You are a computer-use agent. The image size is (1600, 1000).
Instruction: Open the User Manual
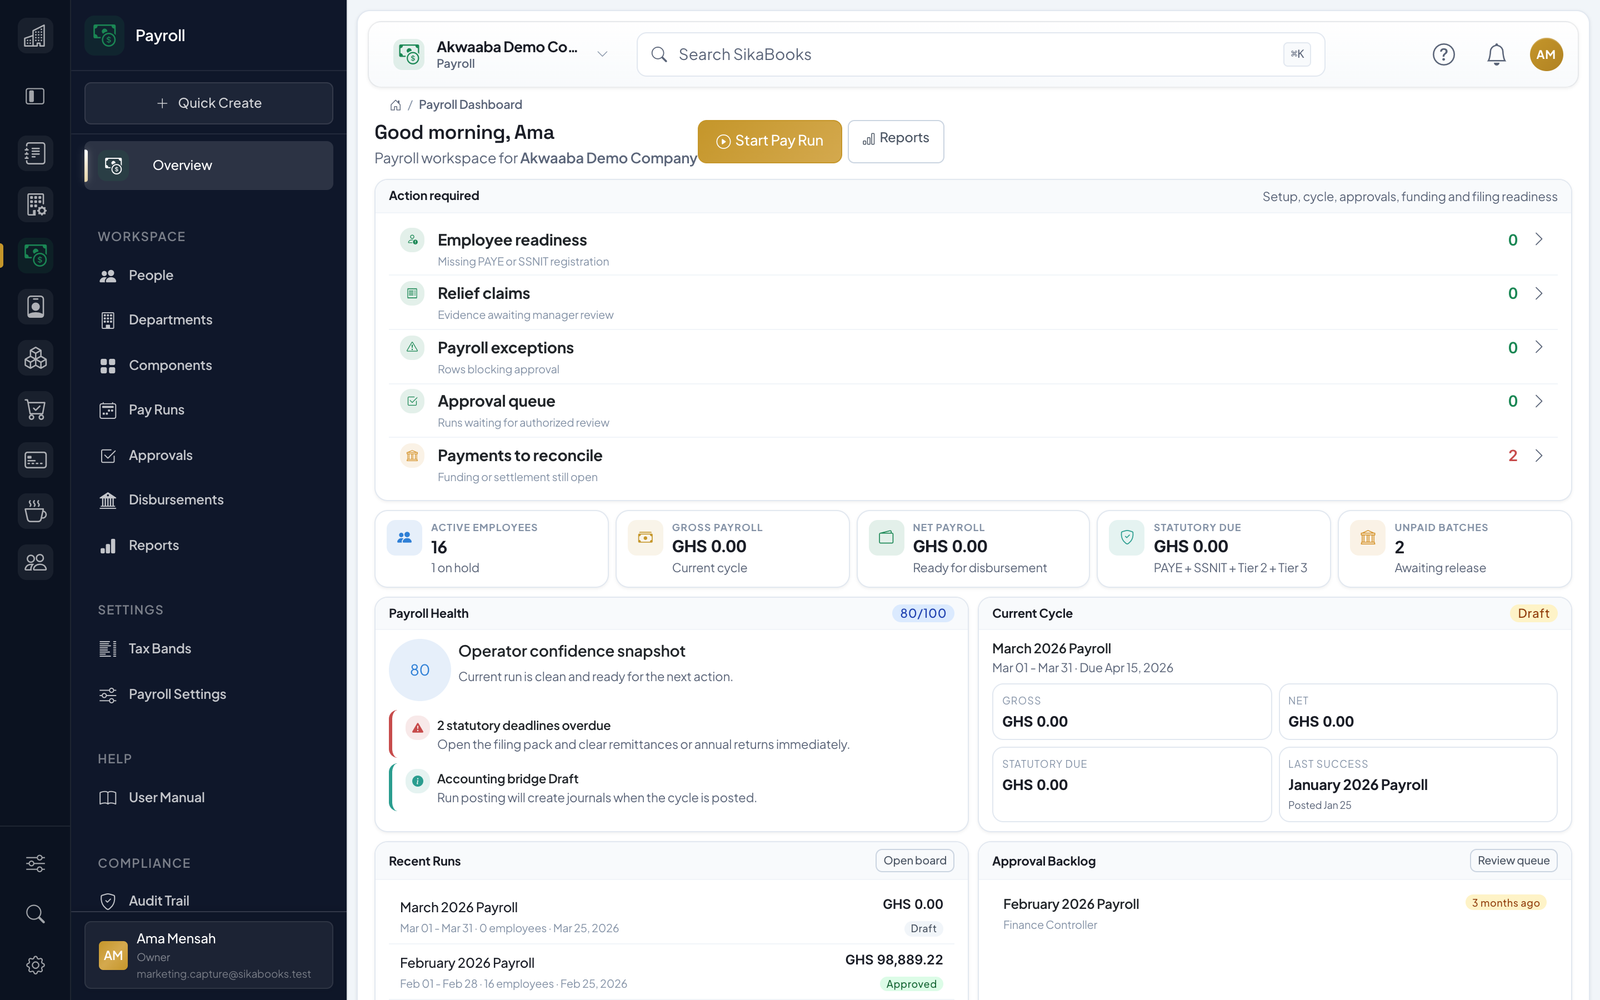pos(209,798)
